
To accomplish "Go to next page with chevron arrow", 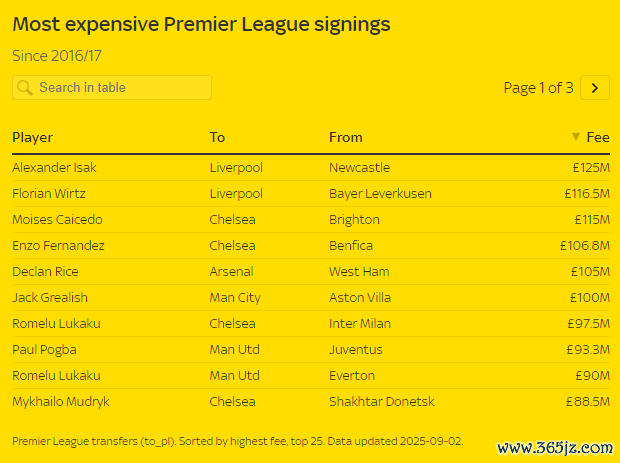I will (x=595, y=88).
